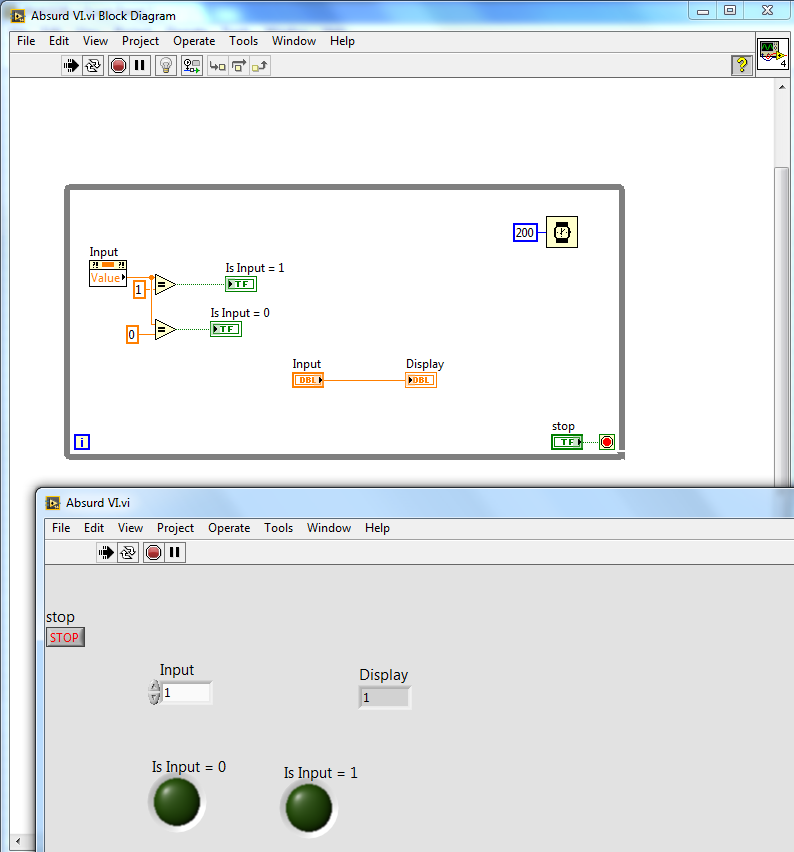This screenshot has width=794, height=852.
Task: Click Step Out toolbar button
Action: pyautogui.click(x=260, y=66)
